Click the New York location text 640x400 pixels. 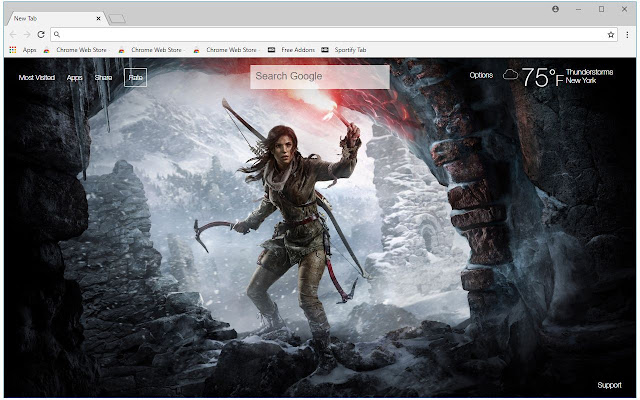point(581,81)
